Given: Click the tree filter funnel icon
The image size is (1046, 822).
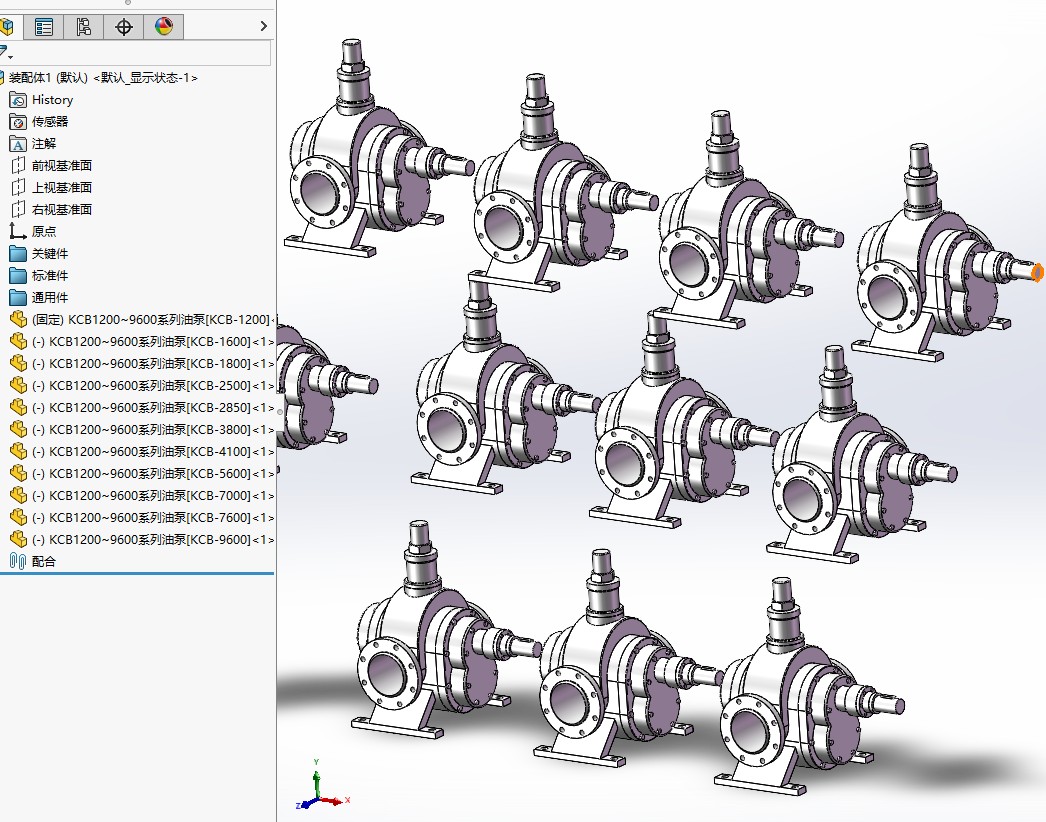Looking at the screenshot, I should point(5,52).
